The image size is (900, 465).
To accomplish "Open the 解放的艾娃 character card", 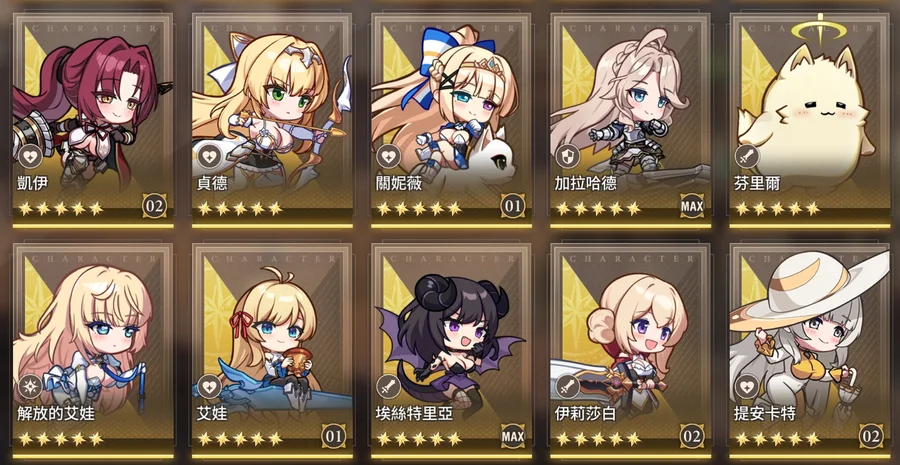I will click(93, 351).
